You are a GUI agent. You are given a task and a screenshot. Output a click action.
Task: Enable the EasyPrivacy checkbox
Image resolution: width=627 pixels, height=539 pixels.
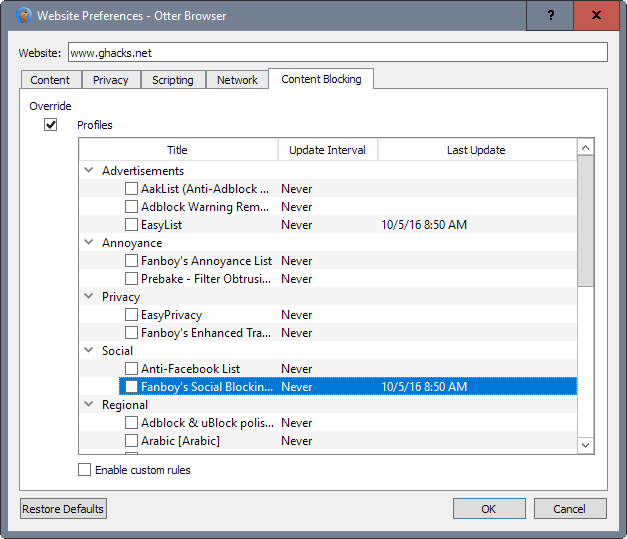[x=131, y=314]
